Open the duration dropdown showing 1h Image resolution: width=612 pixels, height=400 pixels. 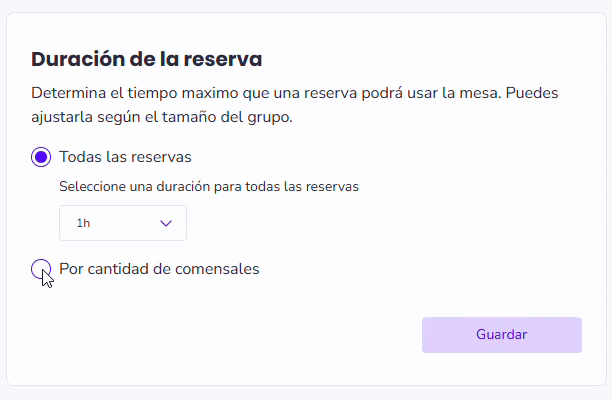pos(123,223)
